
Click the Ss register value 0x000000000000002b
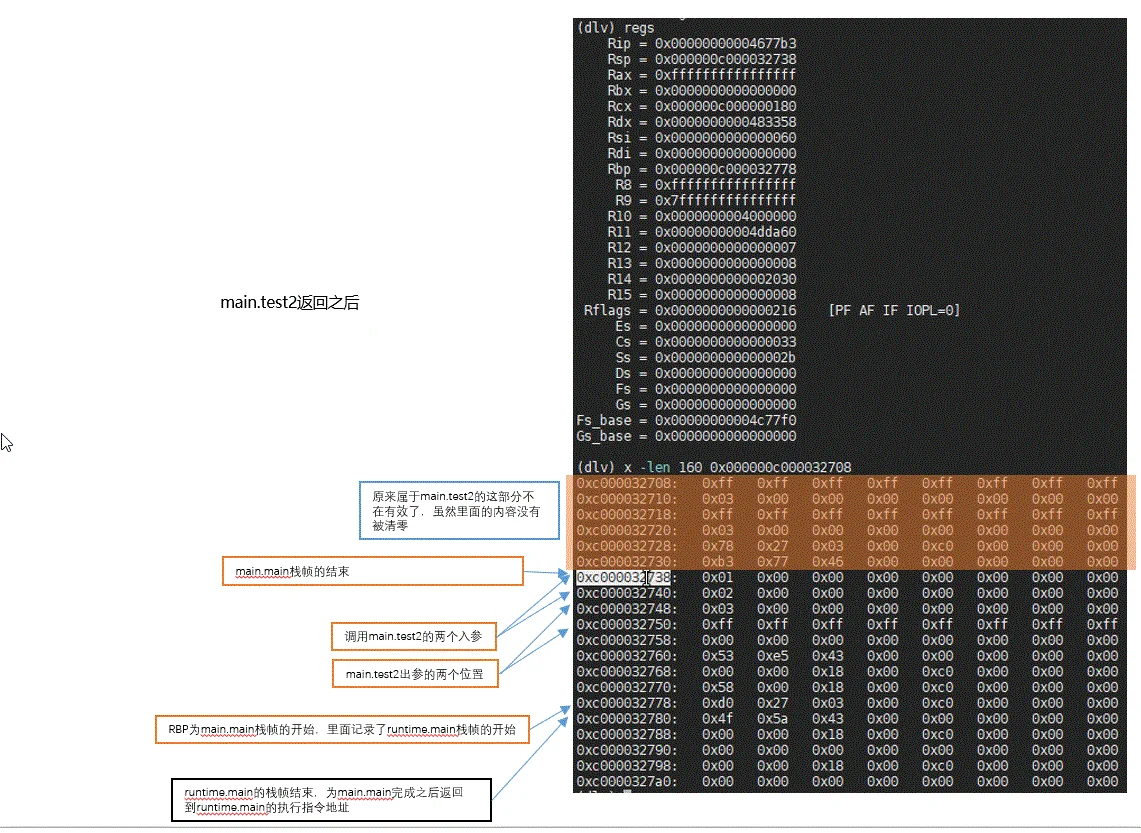(x=725, y=358)
